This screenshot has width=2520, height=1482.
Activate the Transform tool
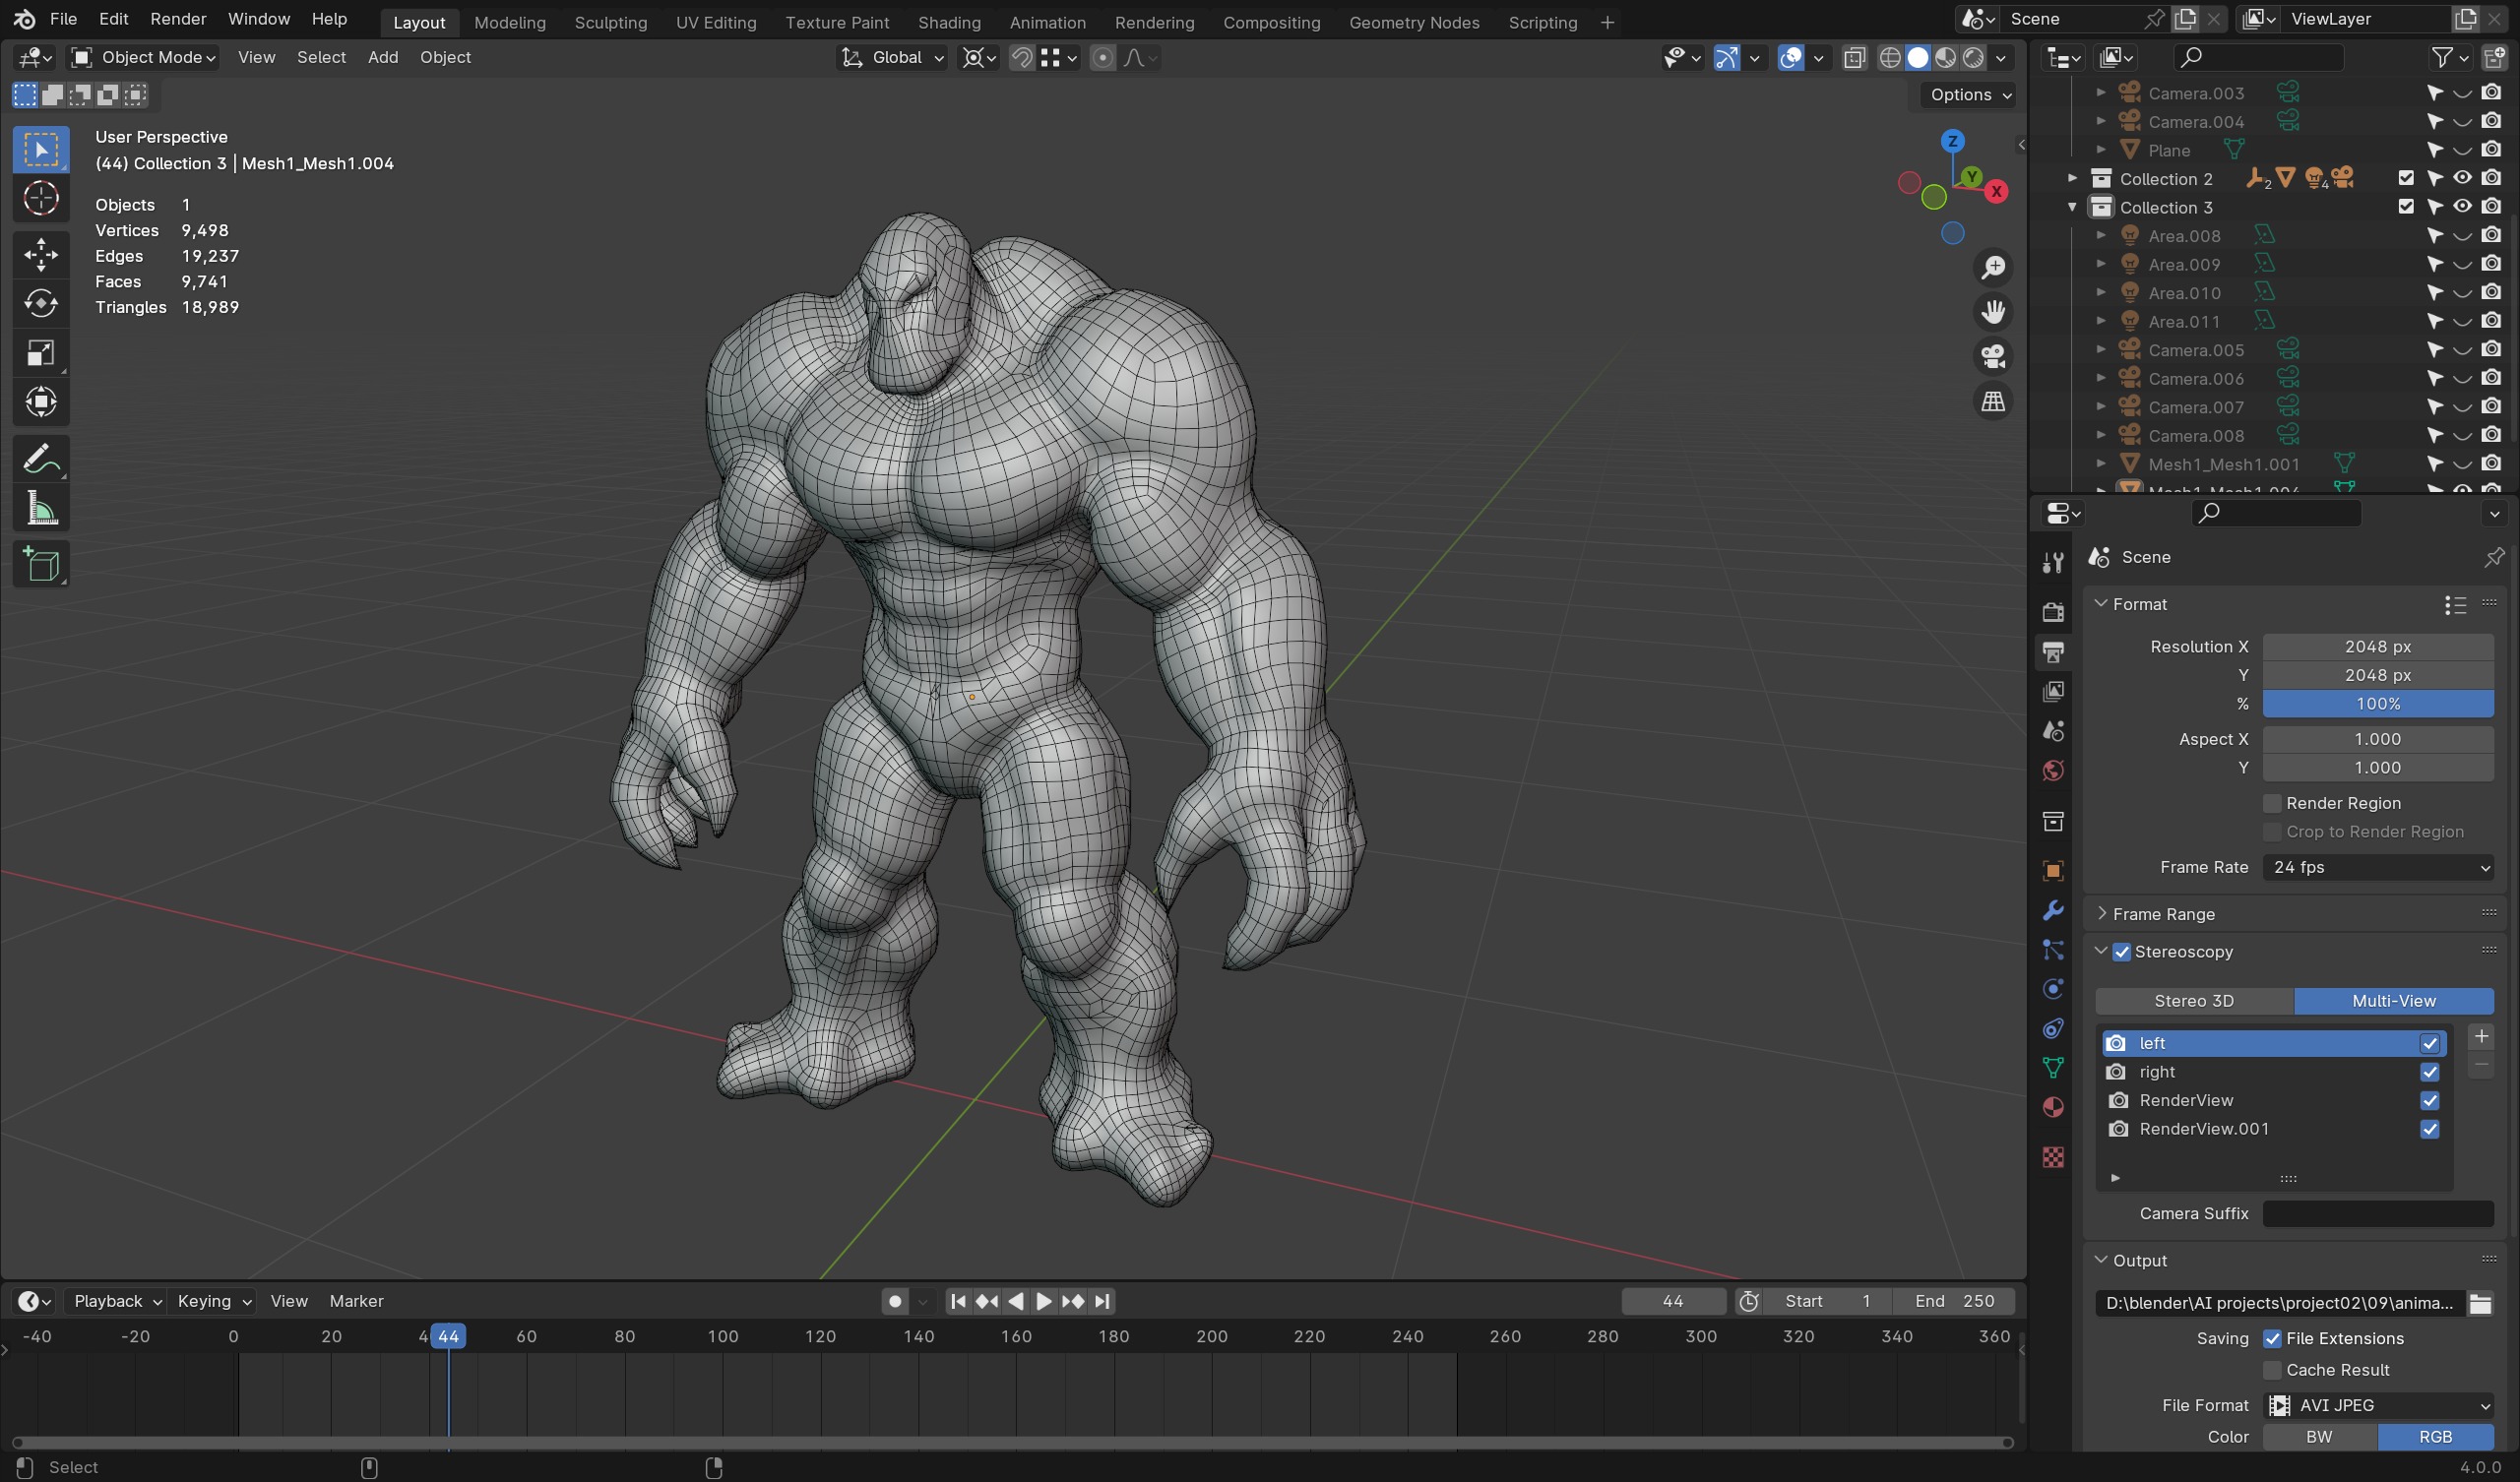pyautogui.click(x=41, y=402)
